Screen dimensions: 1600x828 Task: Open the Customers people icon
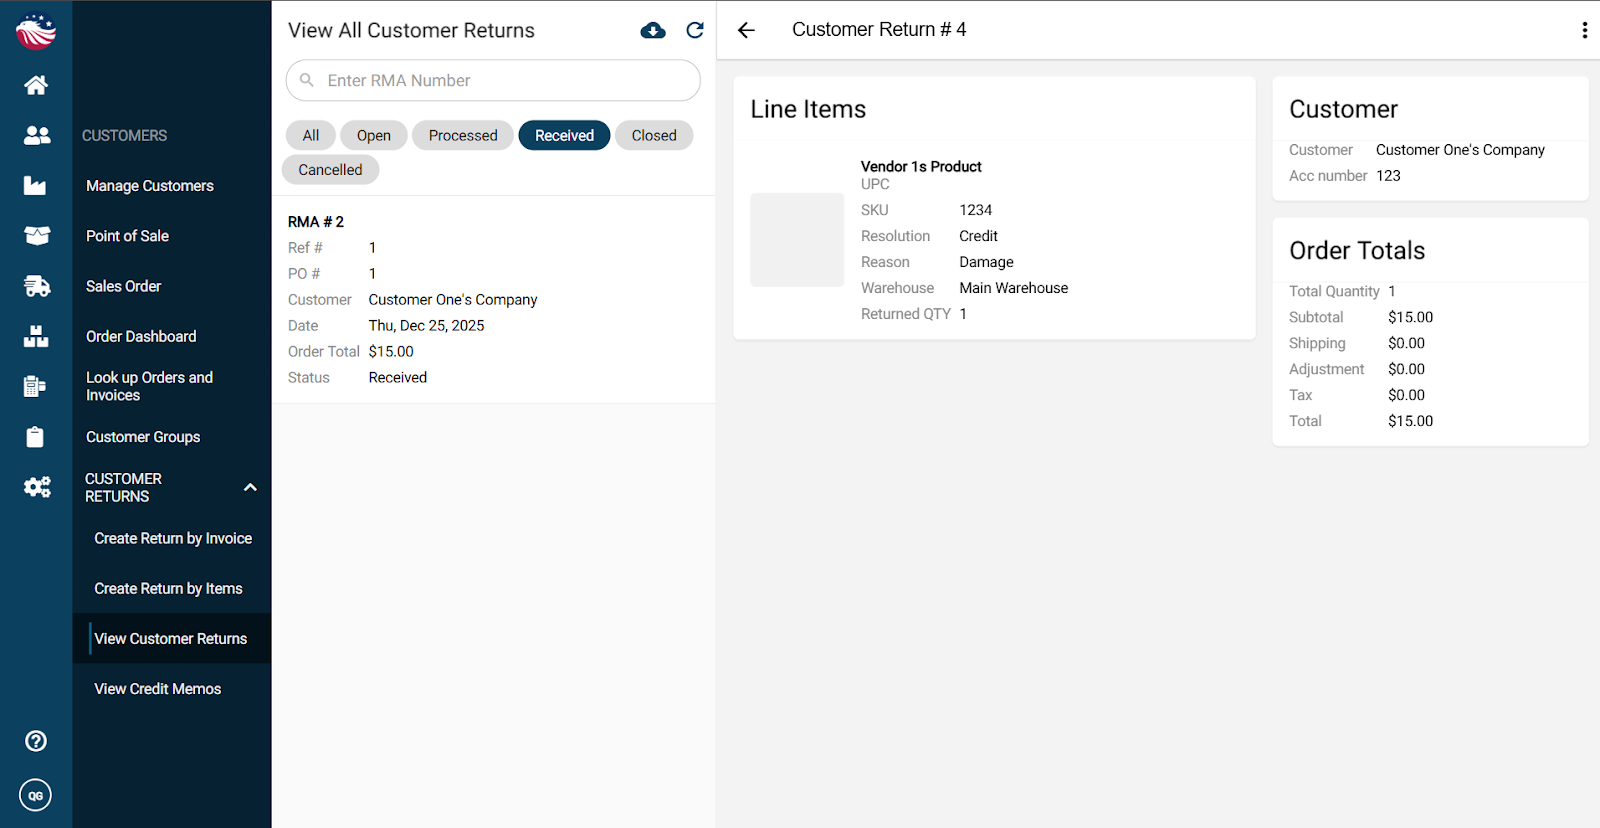(36, 135)
